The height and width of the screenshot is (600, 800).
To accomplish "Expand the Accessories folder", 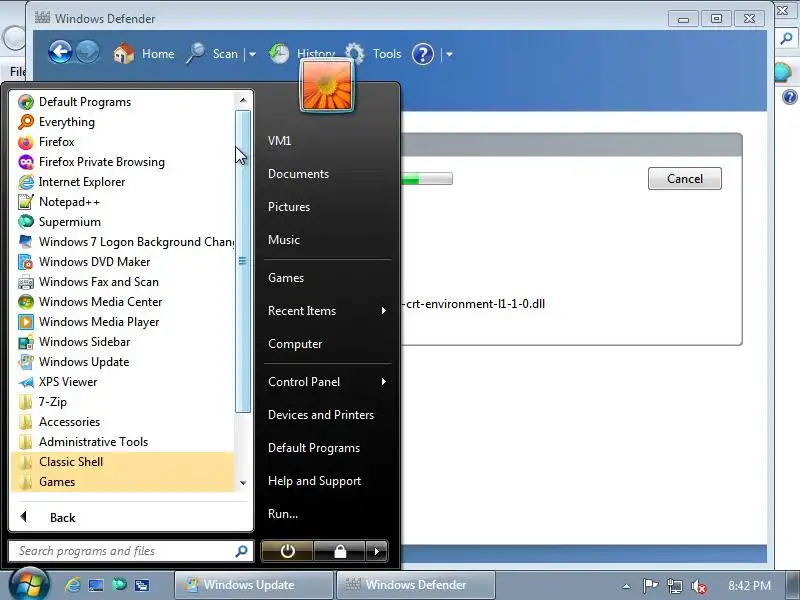I will [x=122, y=421].
